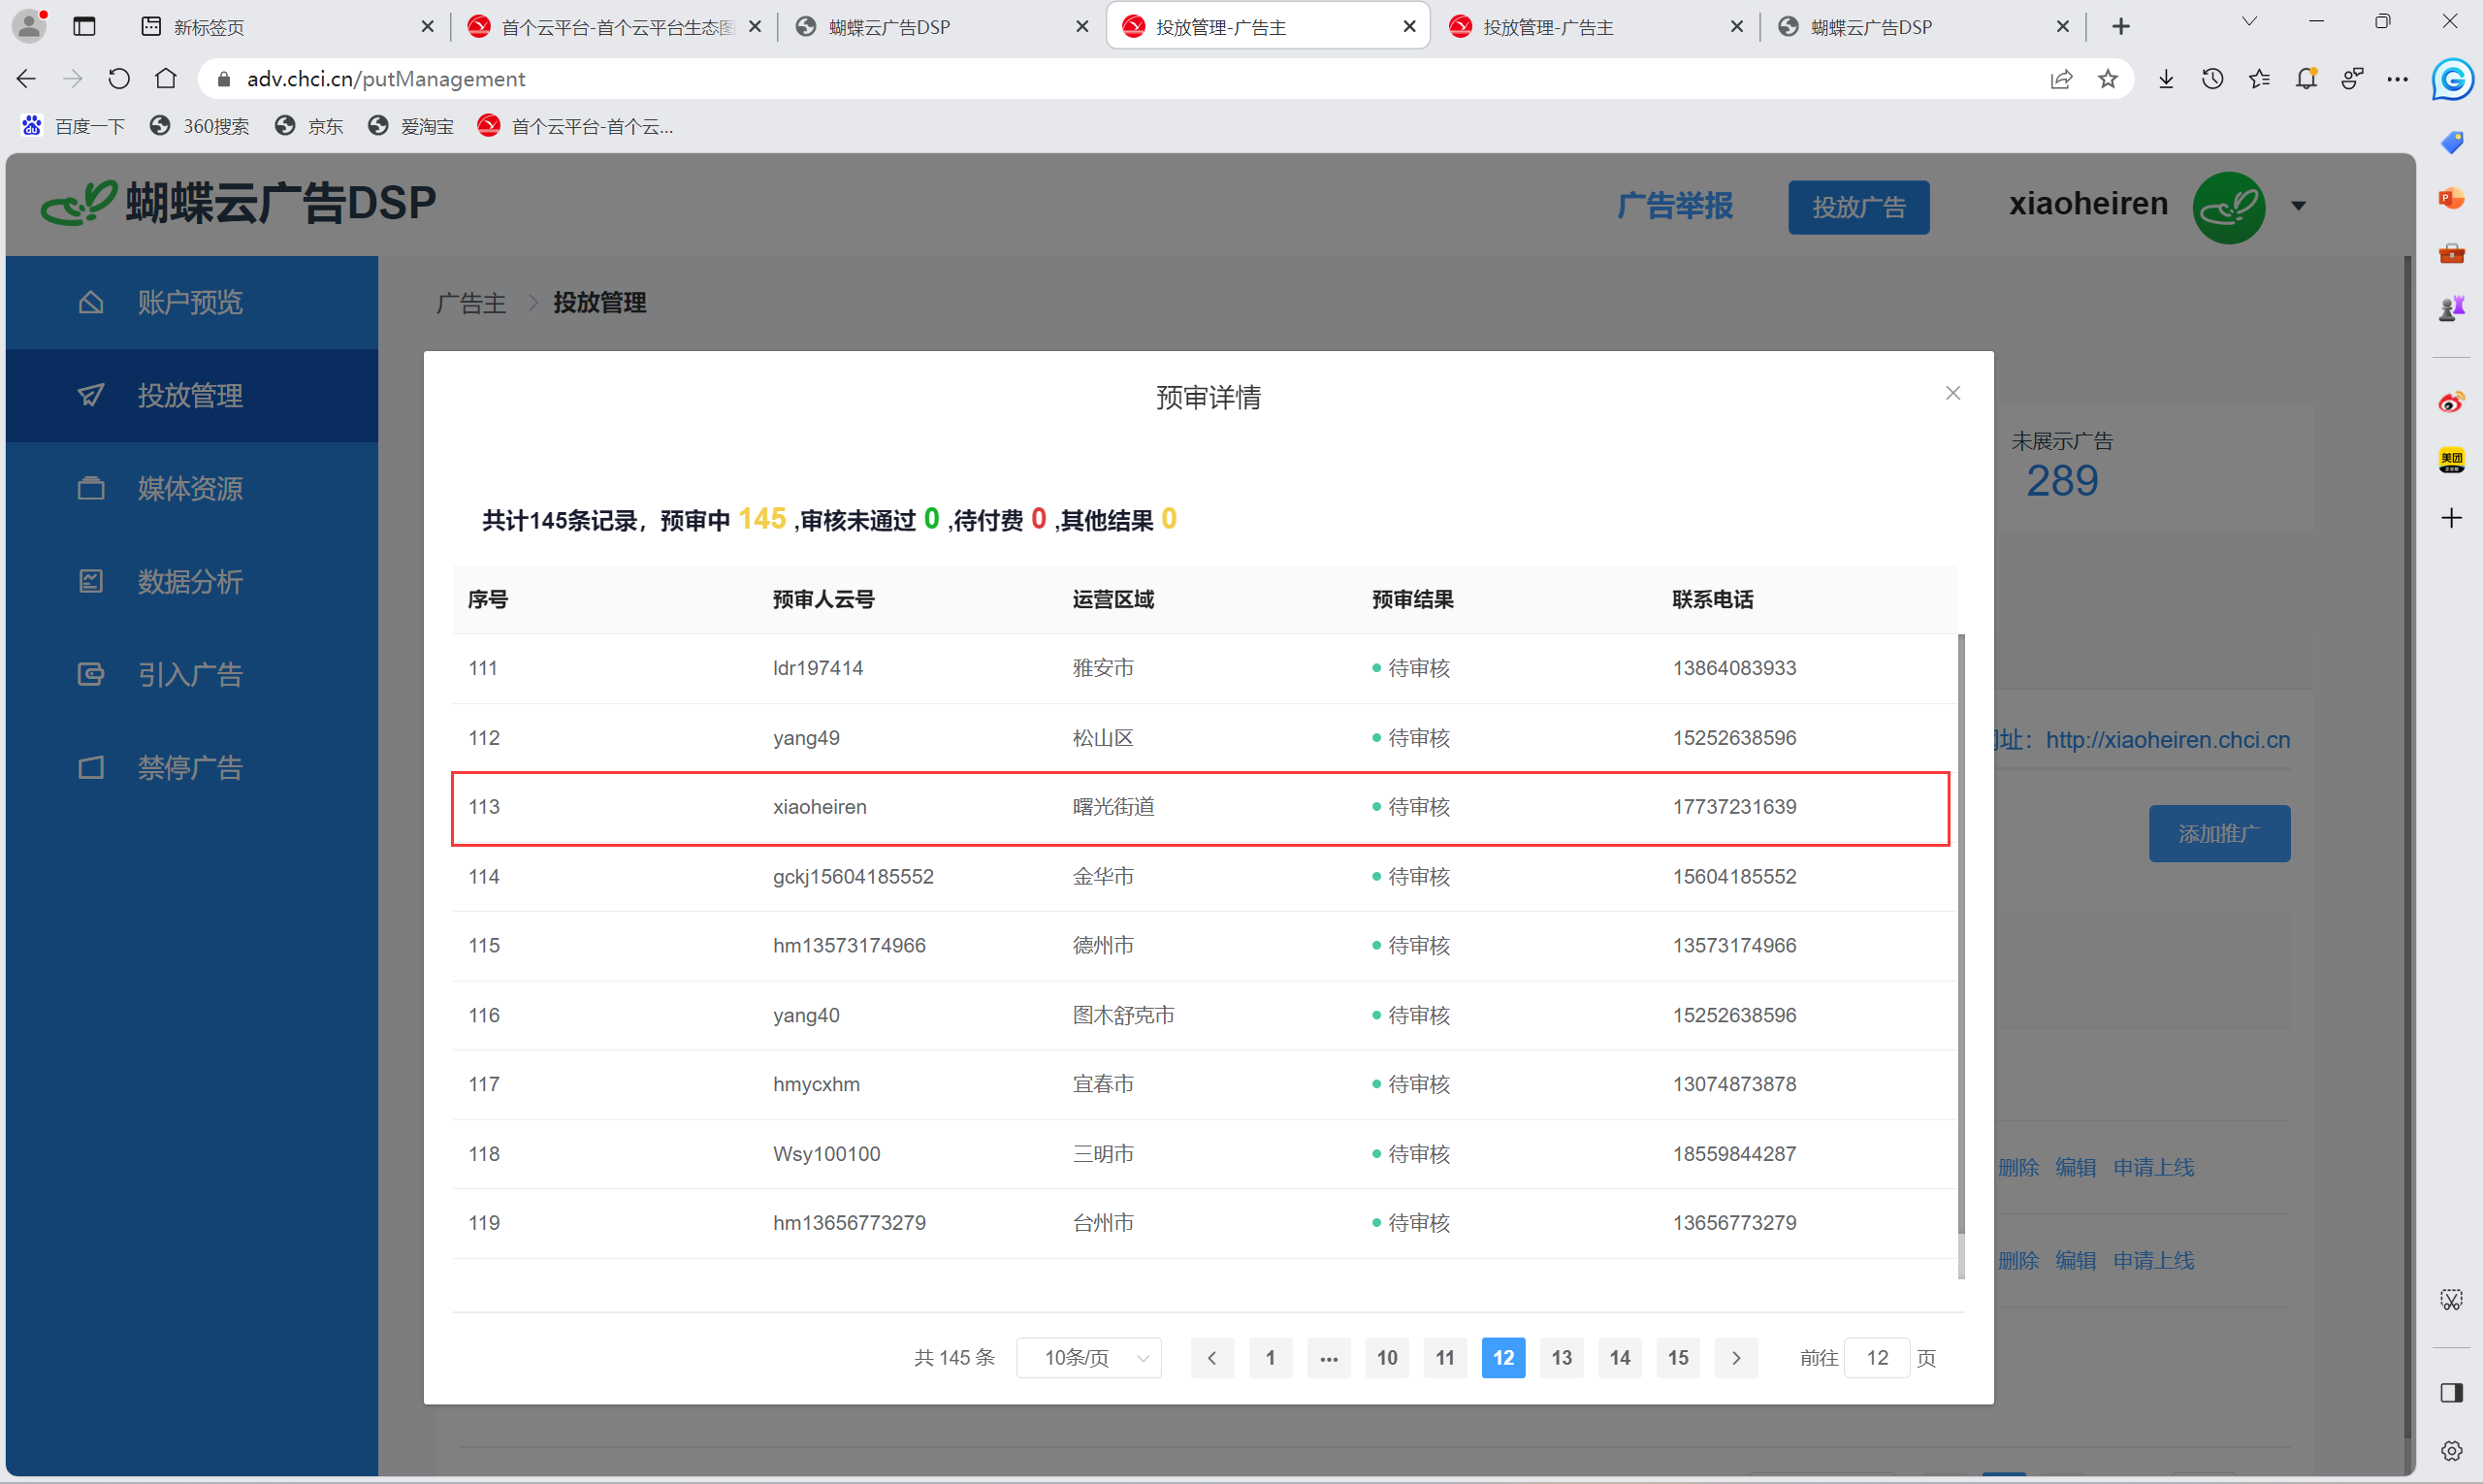Click the pagination ellipsis button

pyautogui.click(x=1328, y=1358)
